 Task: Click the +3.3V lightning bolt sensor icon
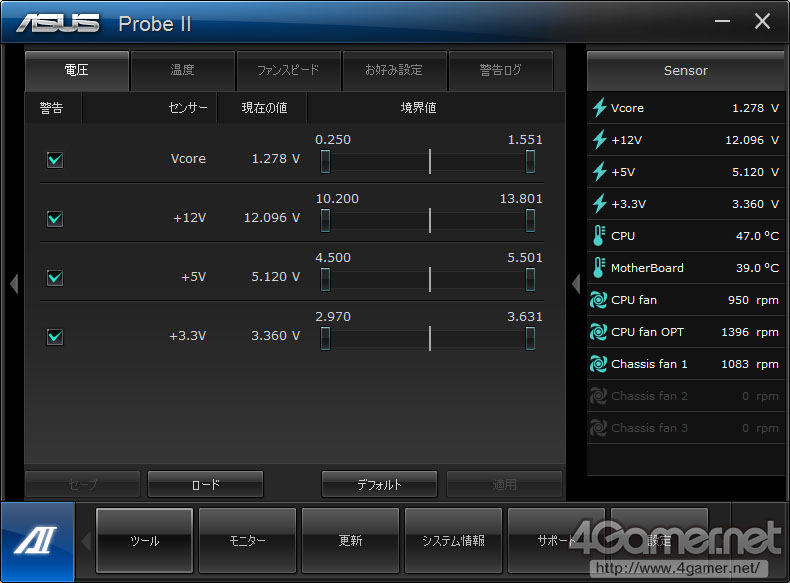click(x=599, y=204)
